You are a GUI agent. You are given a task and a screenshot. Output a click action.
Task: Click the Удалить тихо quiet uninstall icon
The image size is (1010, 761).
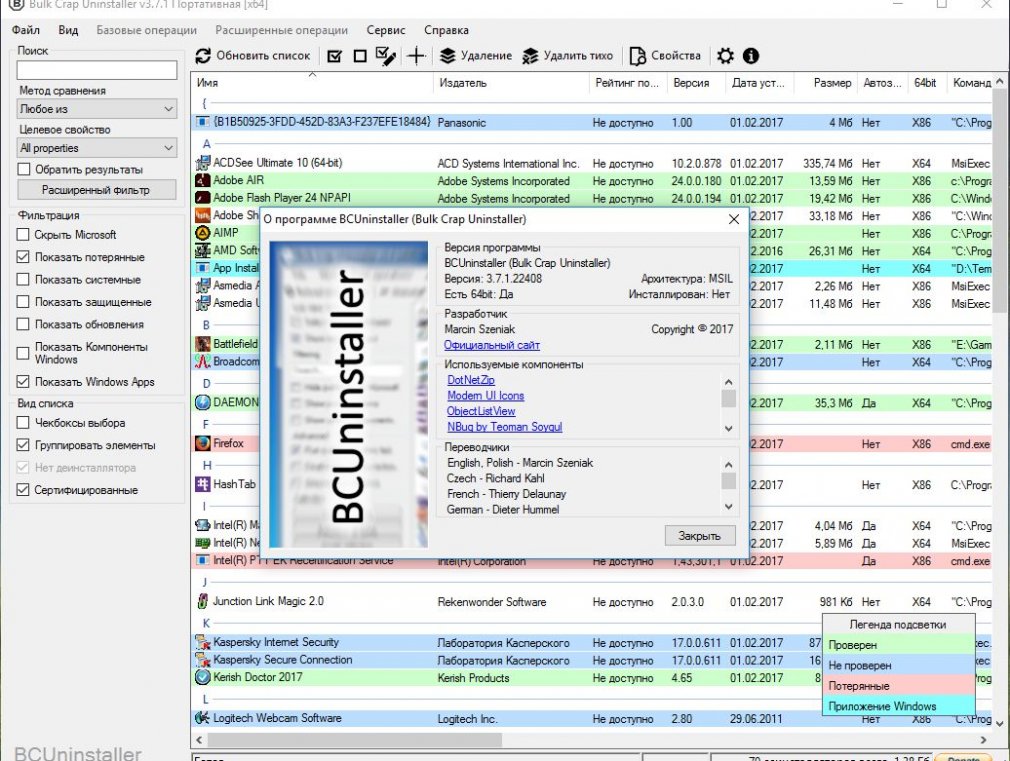click(x=530, y=56)
